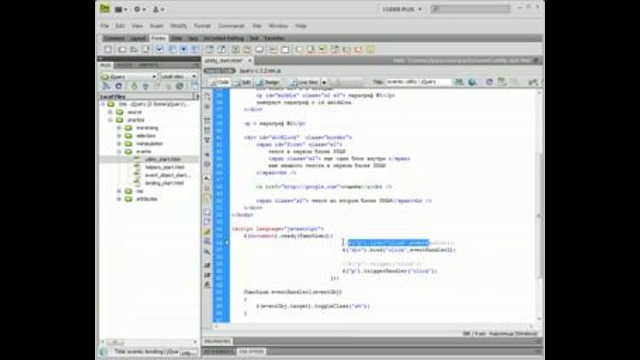Viewport: 640px width, 360px height.
Task: Open the jQuery site dropdown
Action: (x=129, y=76)
